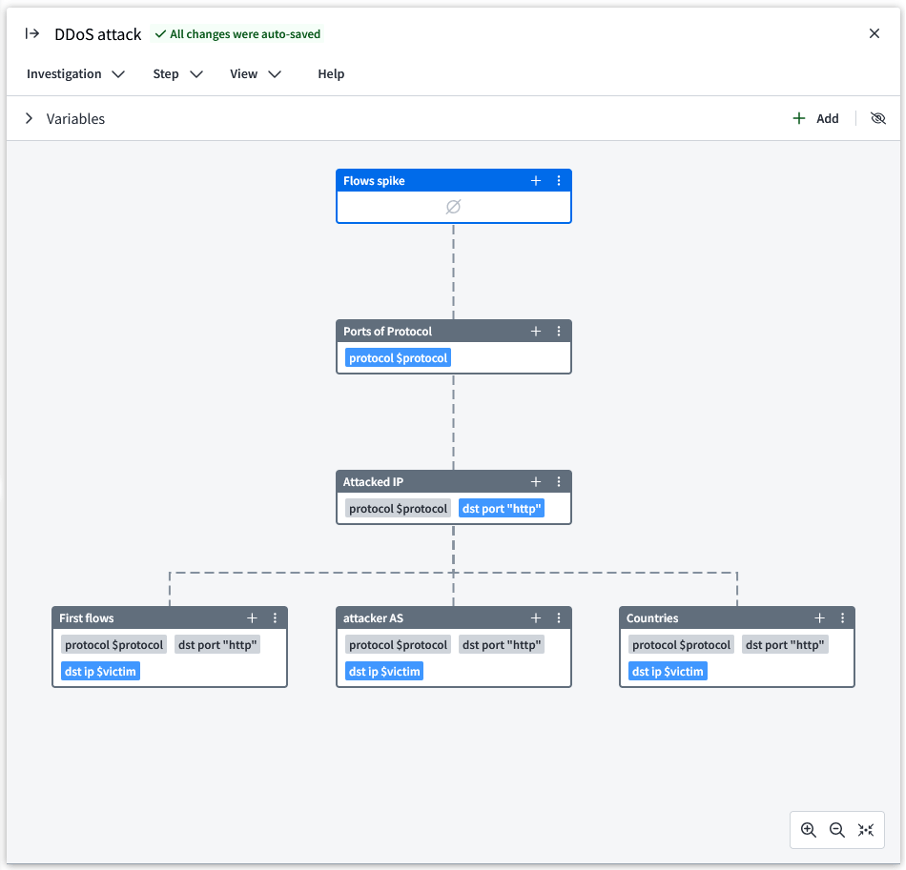Viewport: 906px width, 870px height.
Task: Open the Step dropdown menu
Action: click(177, 74)
